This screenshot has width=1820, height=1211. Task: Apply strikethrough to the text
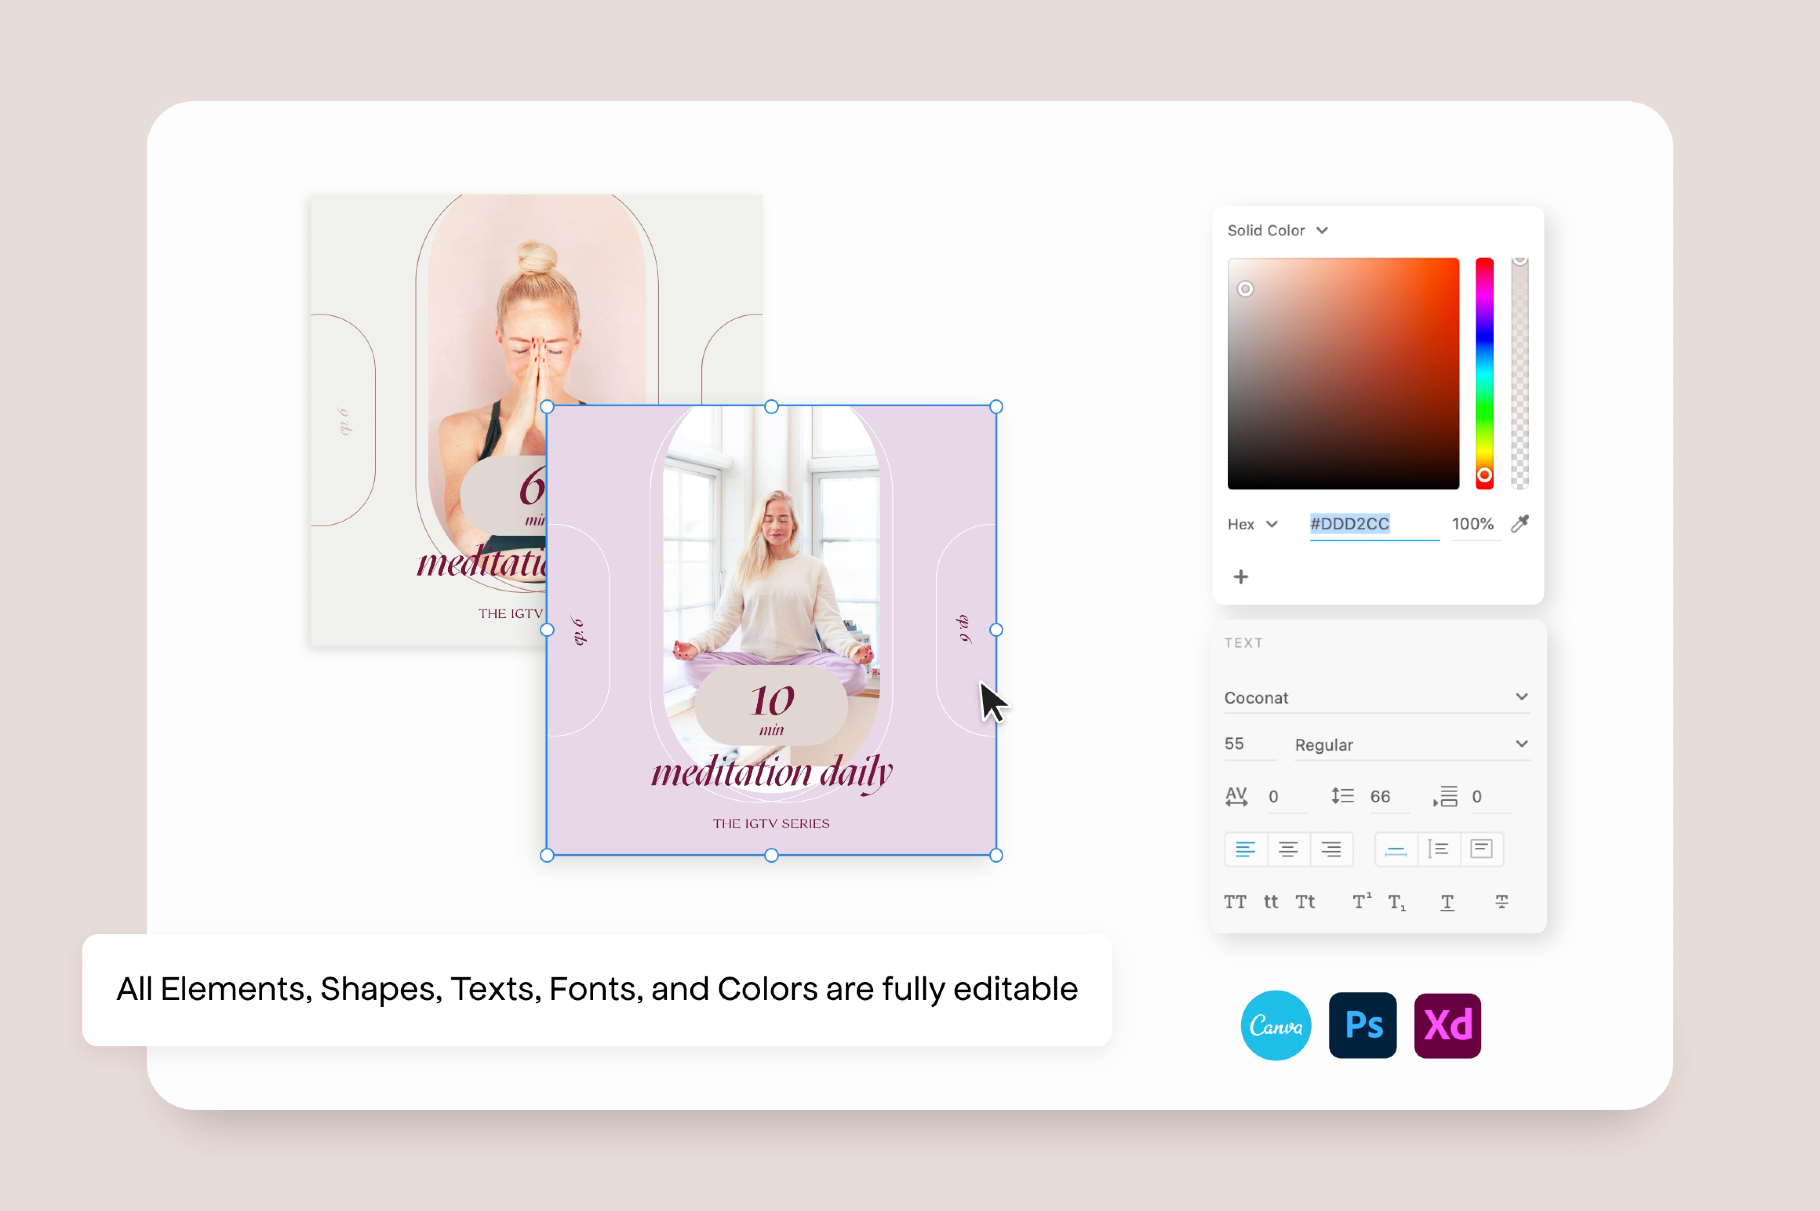click(x=1502, y=902)
